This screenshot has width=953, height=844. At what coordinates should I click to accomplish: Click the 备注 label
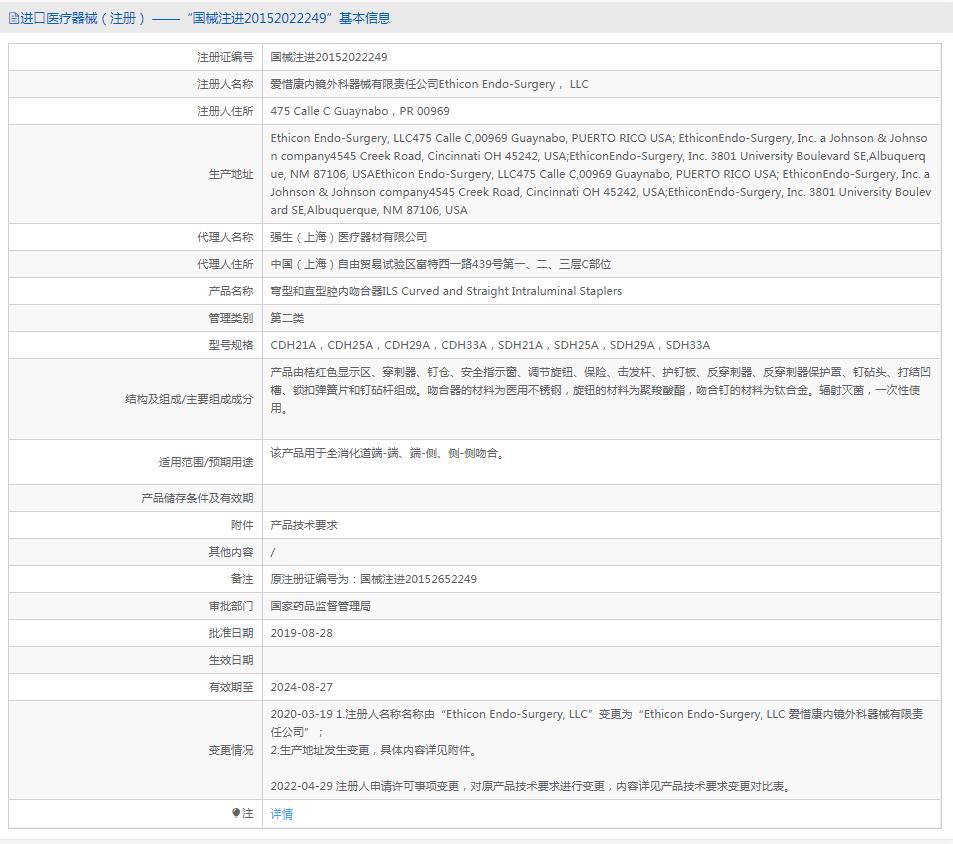tap(242, 579)
